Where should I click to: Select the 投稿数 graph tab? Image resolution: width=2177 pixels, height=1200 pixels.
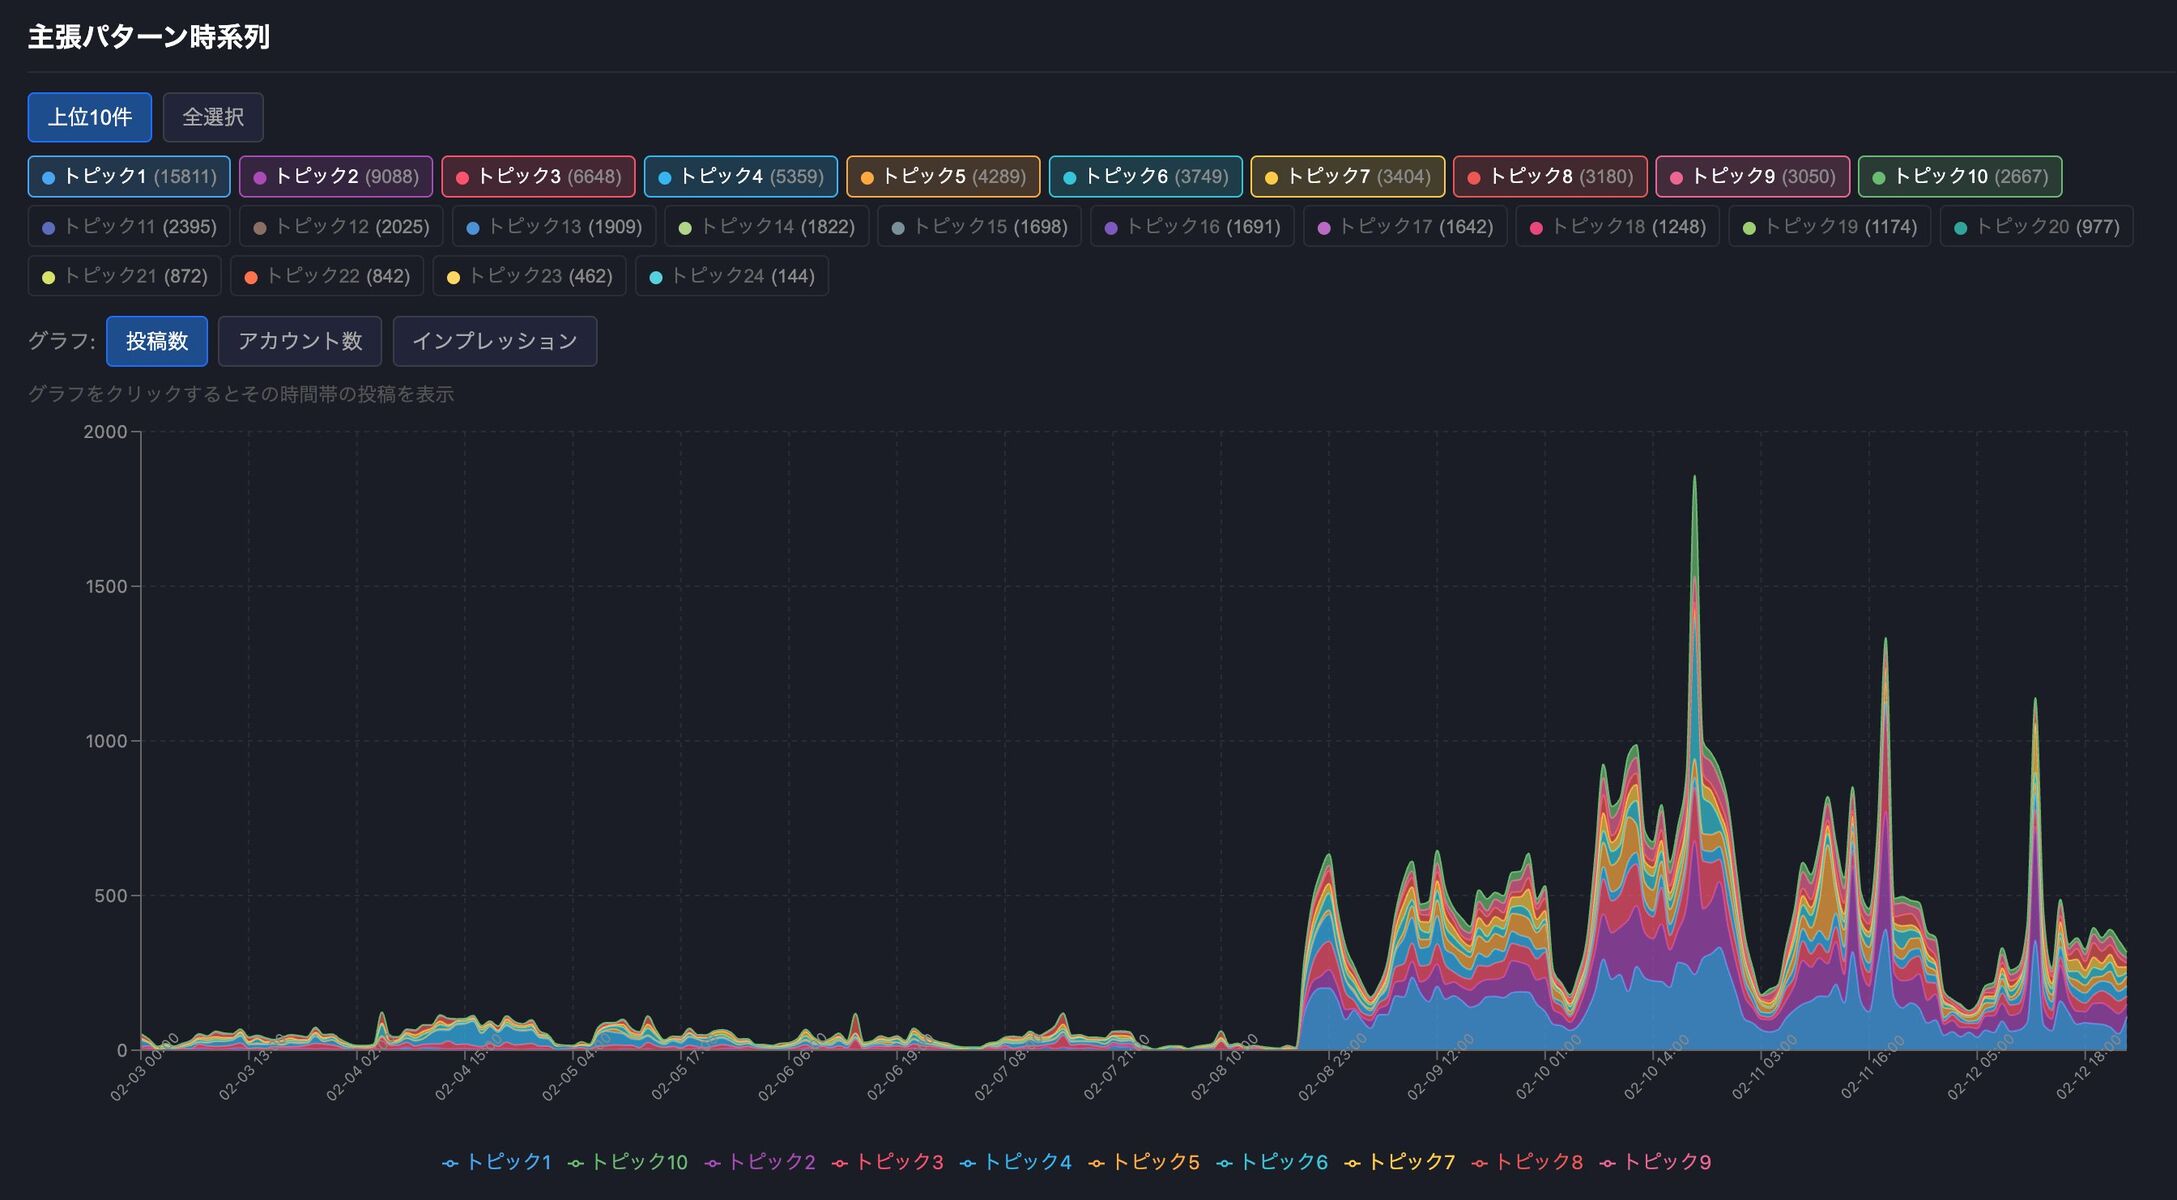tap(157, 341)
